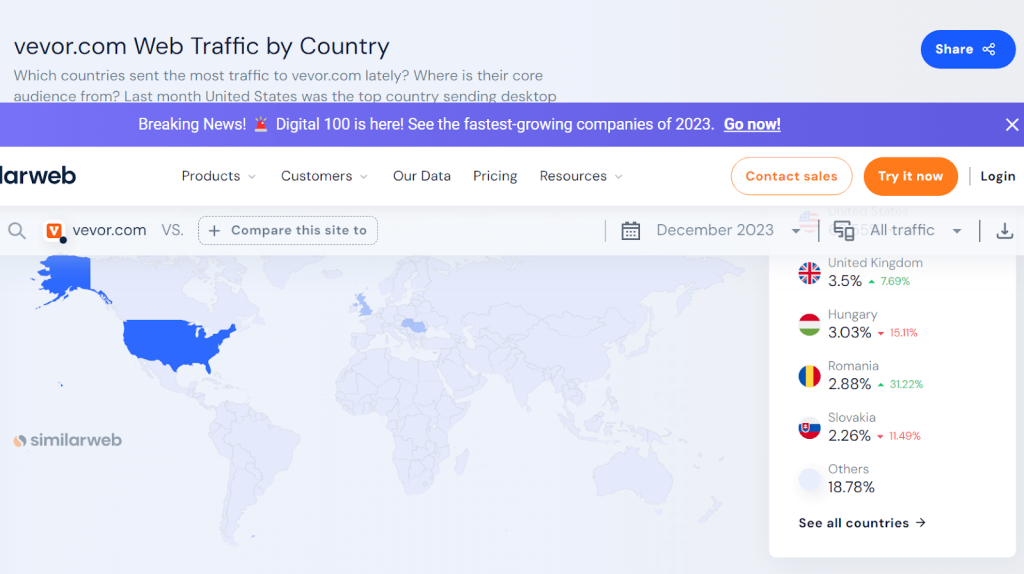Click the search magnifier icon
This screenshot has height=574, width=1024.
[17, 231]
